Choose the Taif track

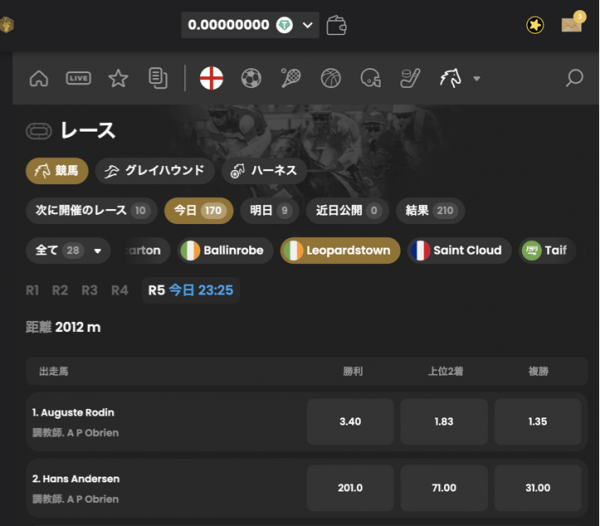coord(547,251)
